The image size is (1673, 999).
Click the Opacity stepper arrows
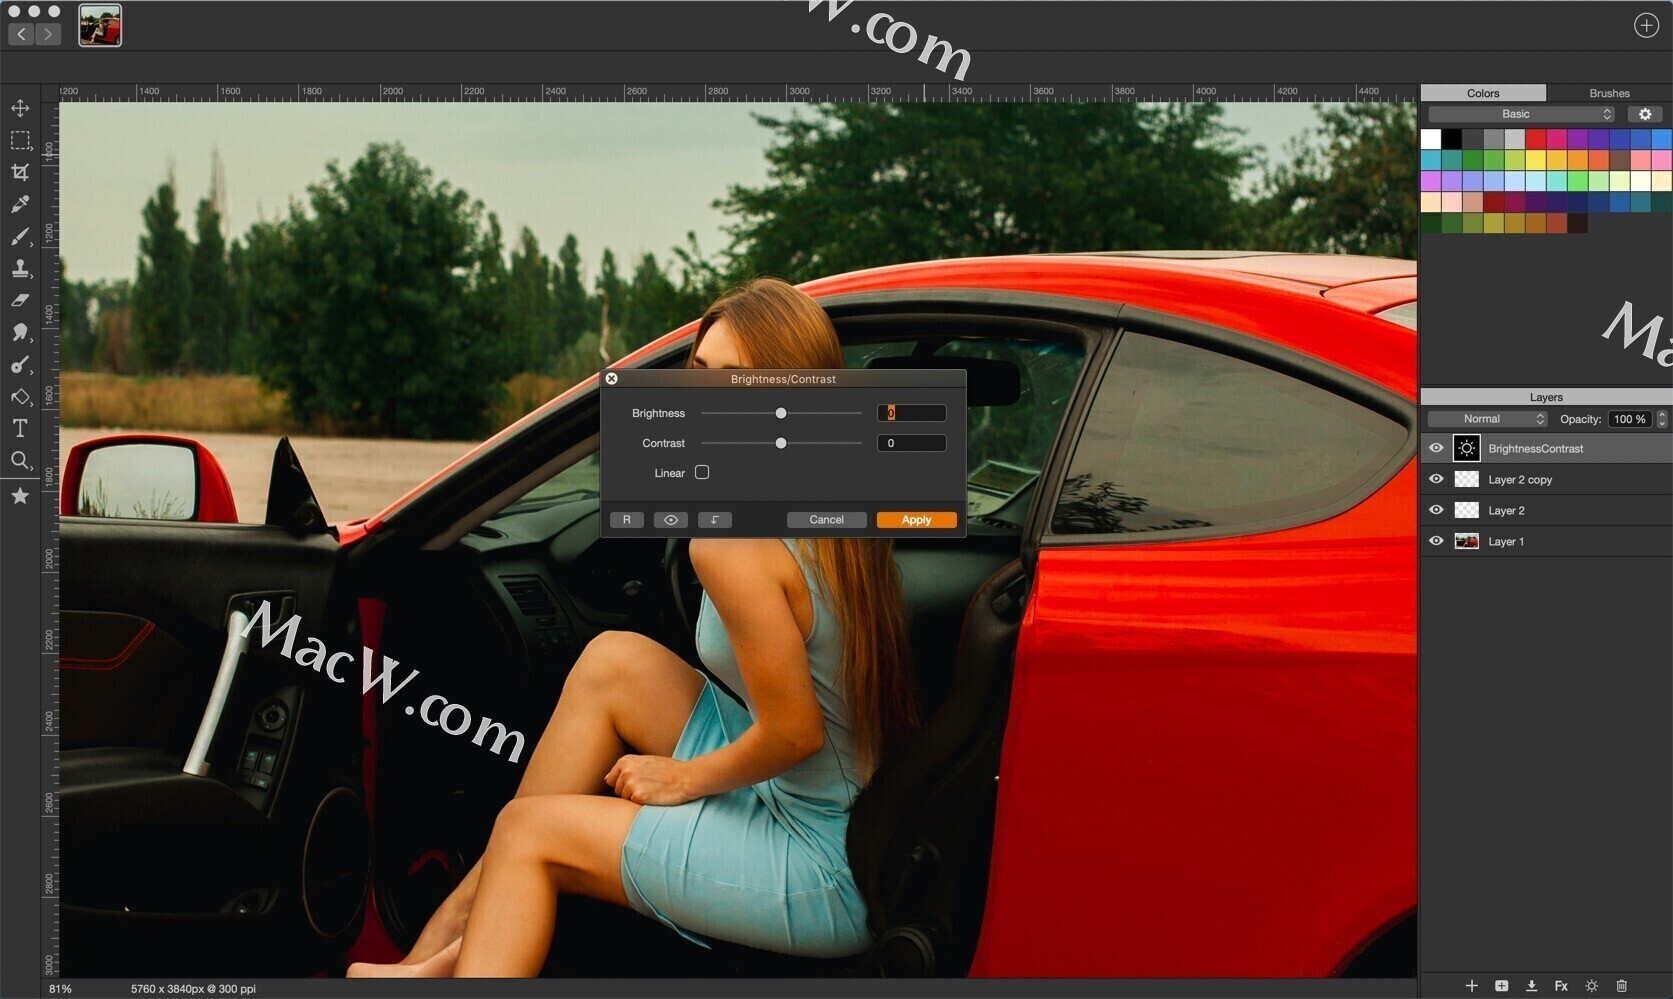pos(1662,419)
